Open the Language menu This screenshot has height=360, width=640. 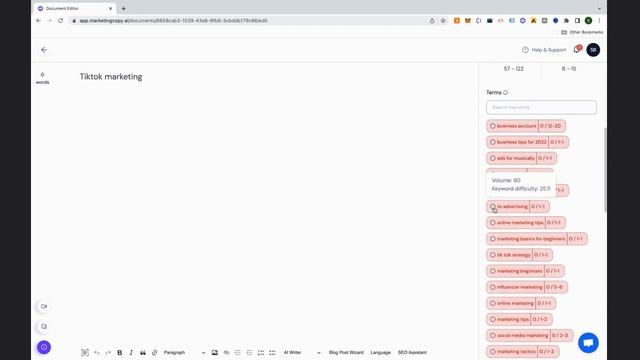380,352
